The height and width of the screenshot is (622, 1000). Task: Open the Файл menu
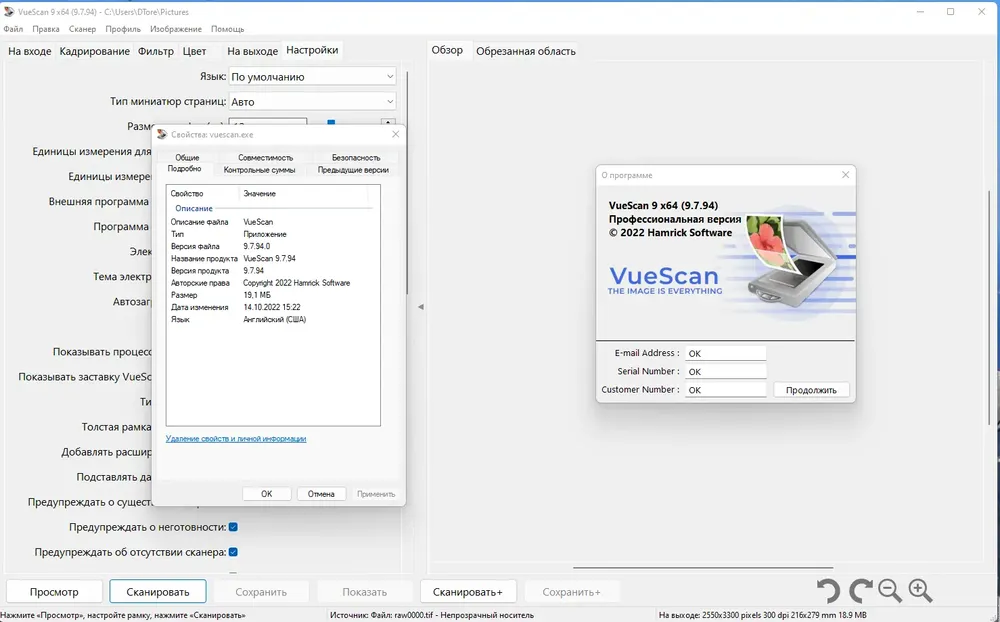pos(13,29)
